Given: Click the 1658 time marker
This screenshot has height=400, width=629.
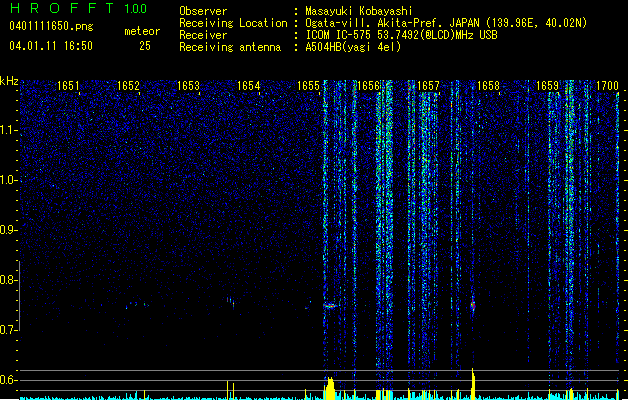Looking at the screenshot, I should click(488, 86).
